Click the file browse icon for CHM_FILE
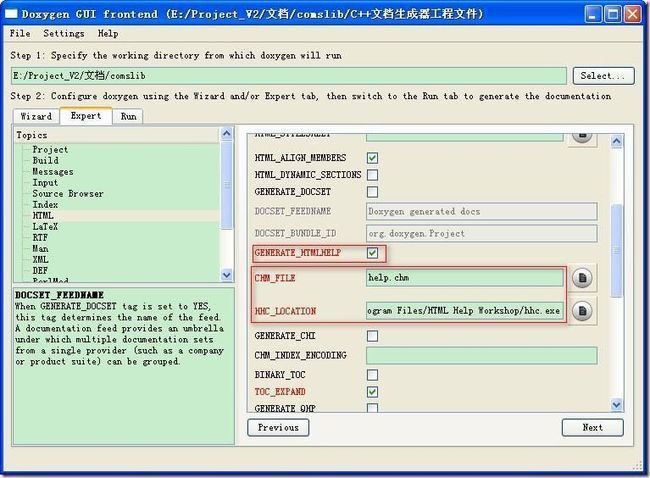Viewport: 650px width, 478px height. point(582,278)
